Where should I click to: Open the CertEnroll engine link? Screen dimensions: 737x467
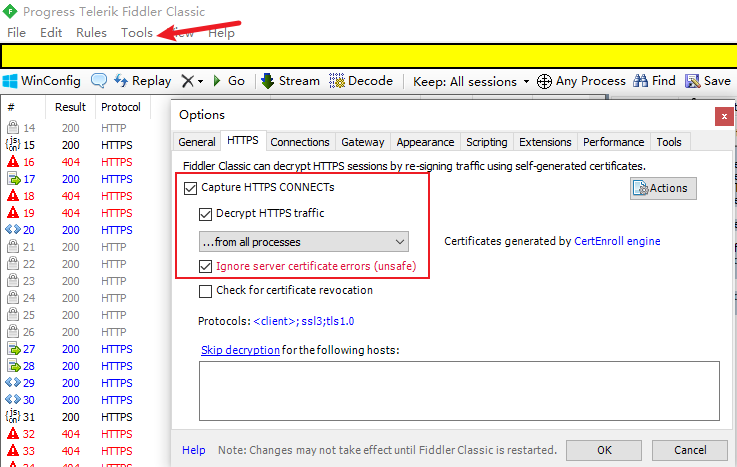click(x=617, y=241)
